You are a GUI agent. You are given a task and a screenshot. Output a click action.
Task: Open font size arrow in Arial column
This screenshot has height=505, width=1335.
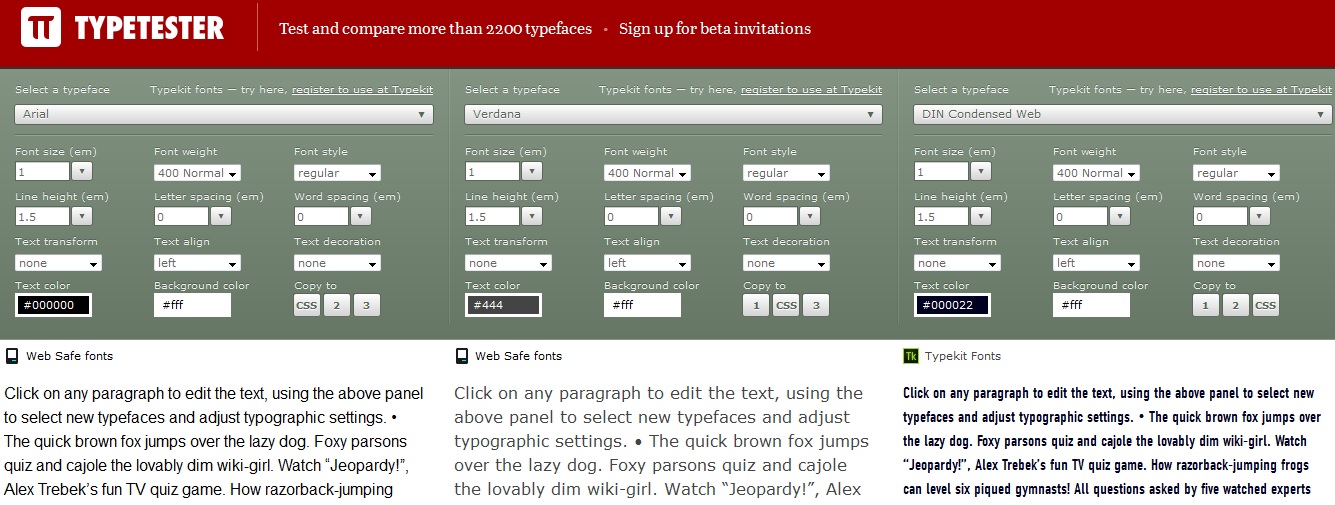pyautogui.click(x=82, y=172)
